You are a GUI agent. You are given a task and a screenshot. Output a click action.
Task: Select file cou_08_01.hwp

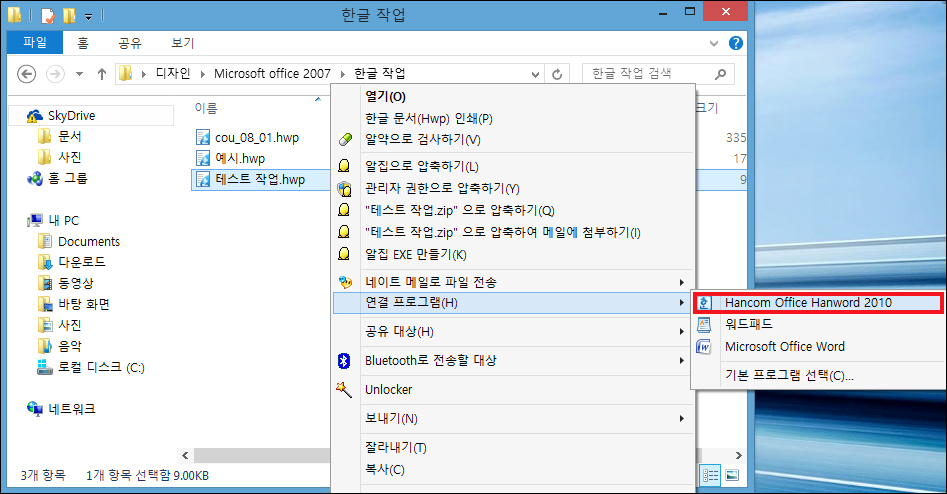pyautogui.click(x=257, y=138)
